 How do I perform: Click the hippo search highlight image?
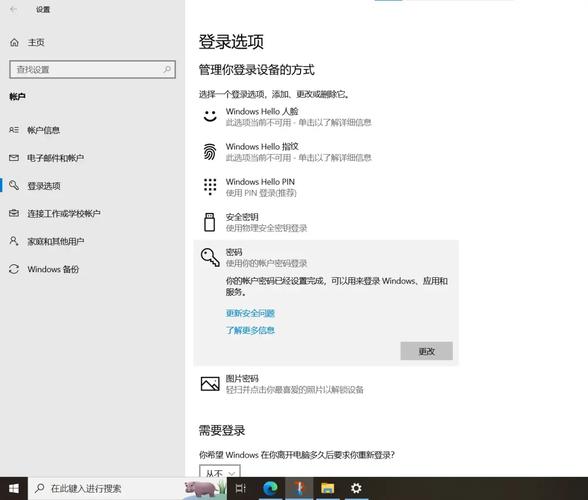[205, 488]
